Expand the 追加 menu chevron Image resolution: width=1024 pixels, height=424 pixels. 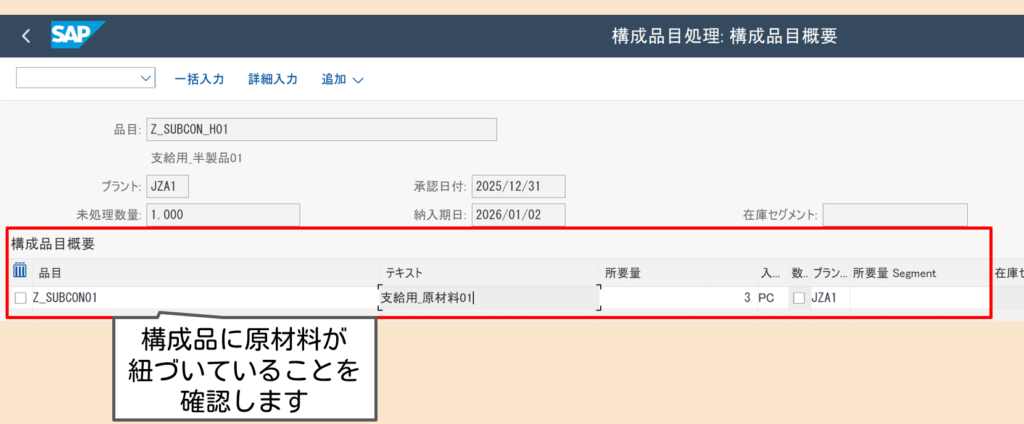click(357, 80)
